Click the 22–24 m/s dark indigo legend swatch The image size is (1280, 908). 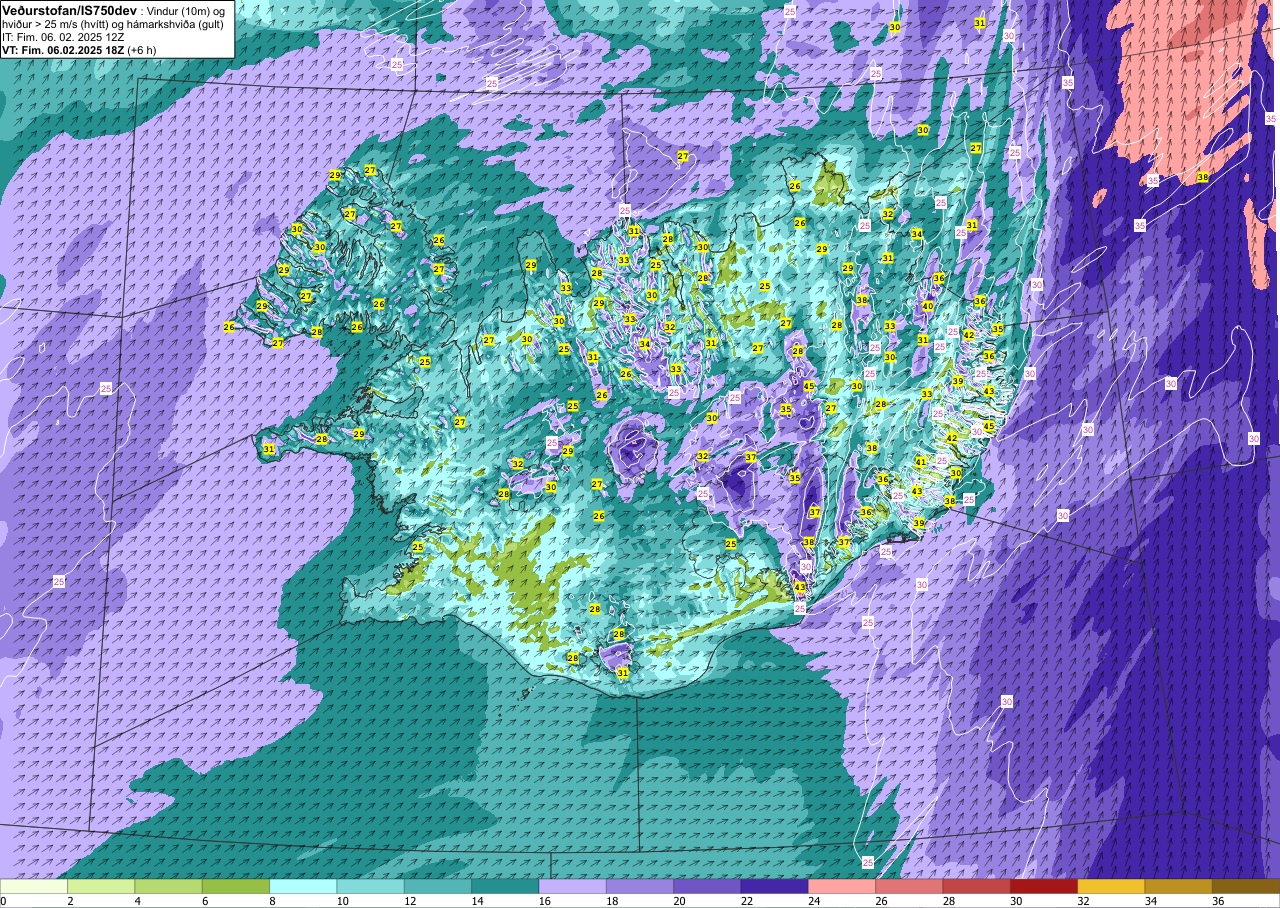pyautogui.click(x=774, y=886)
